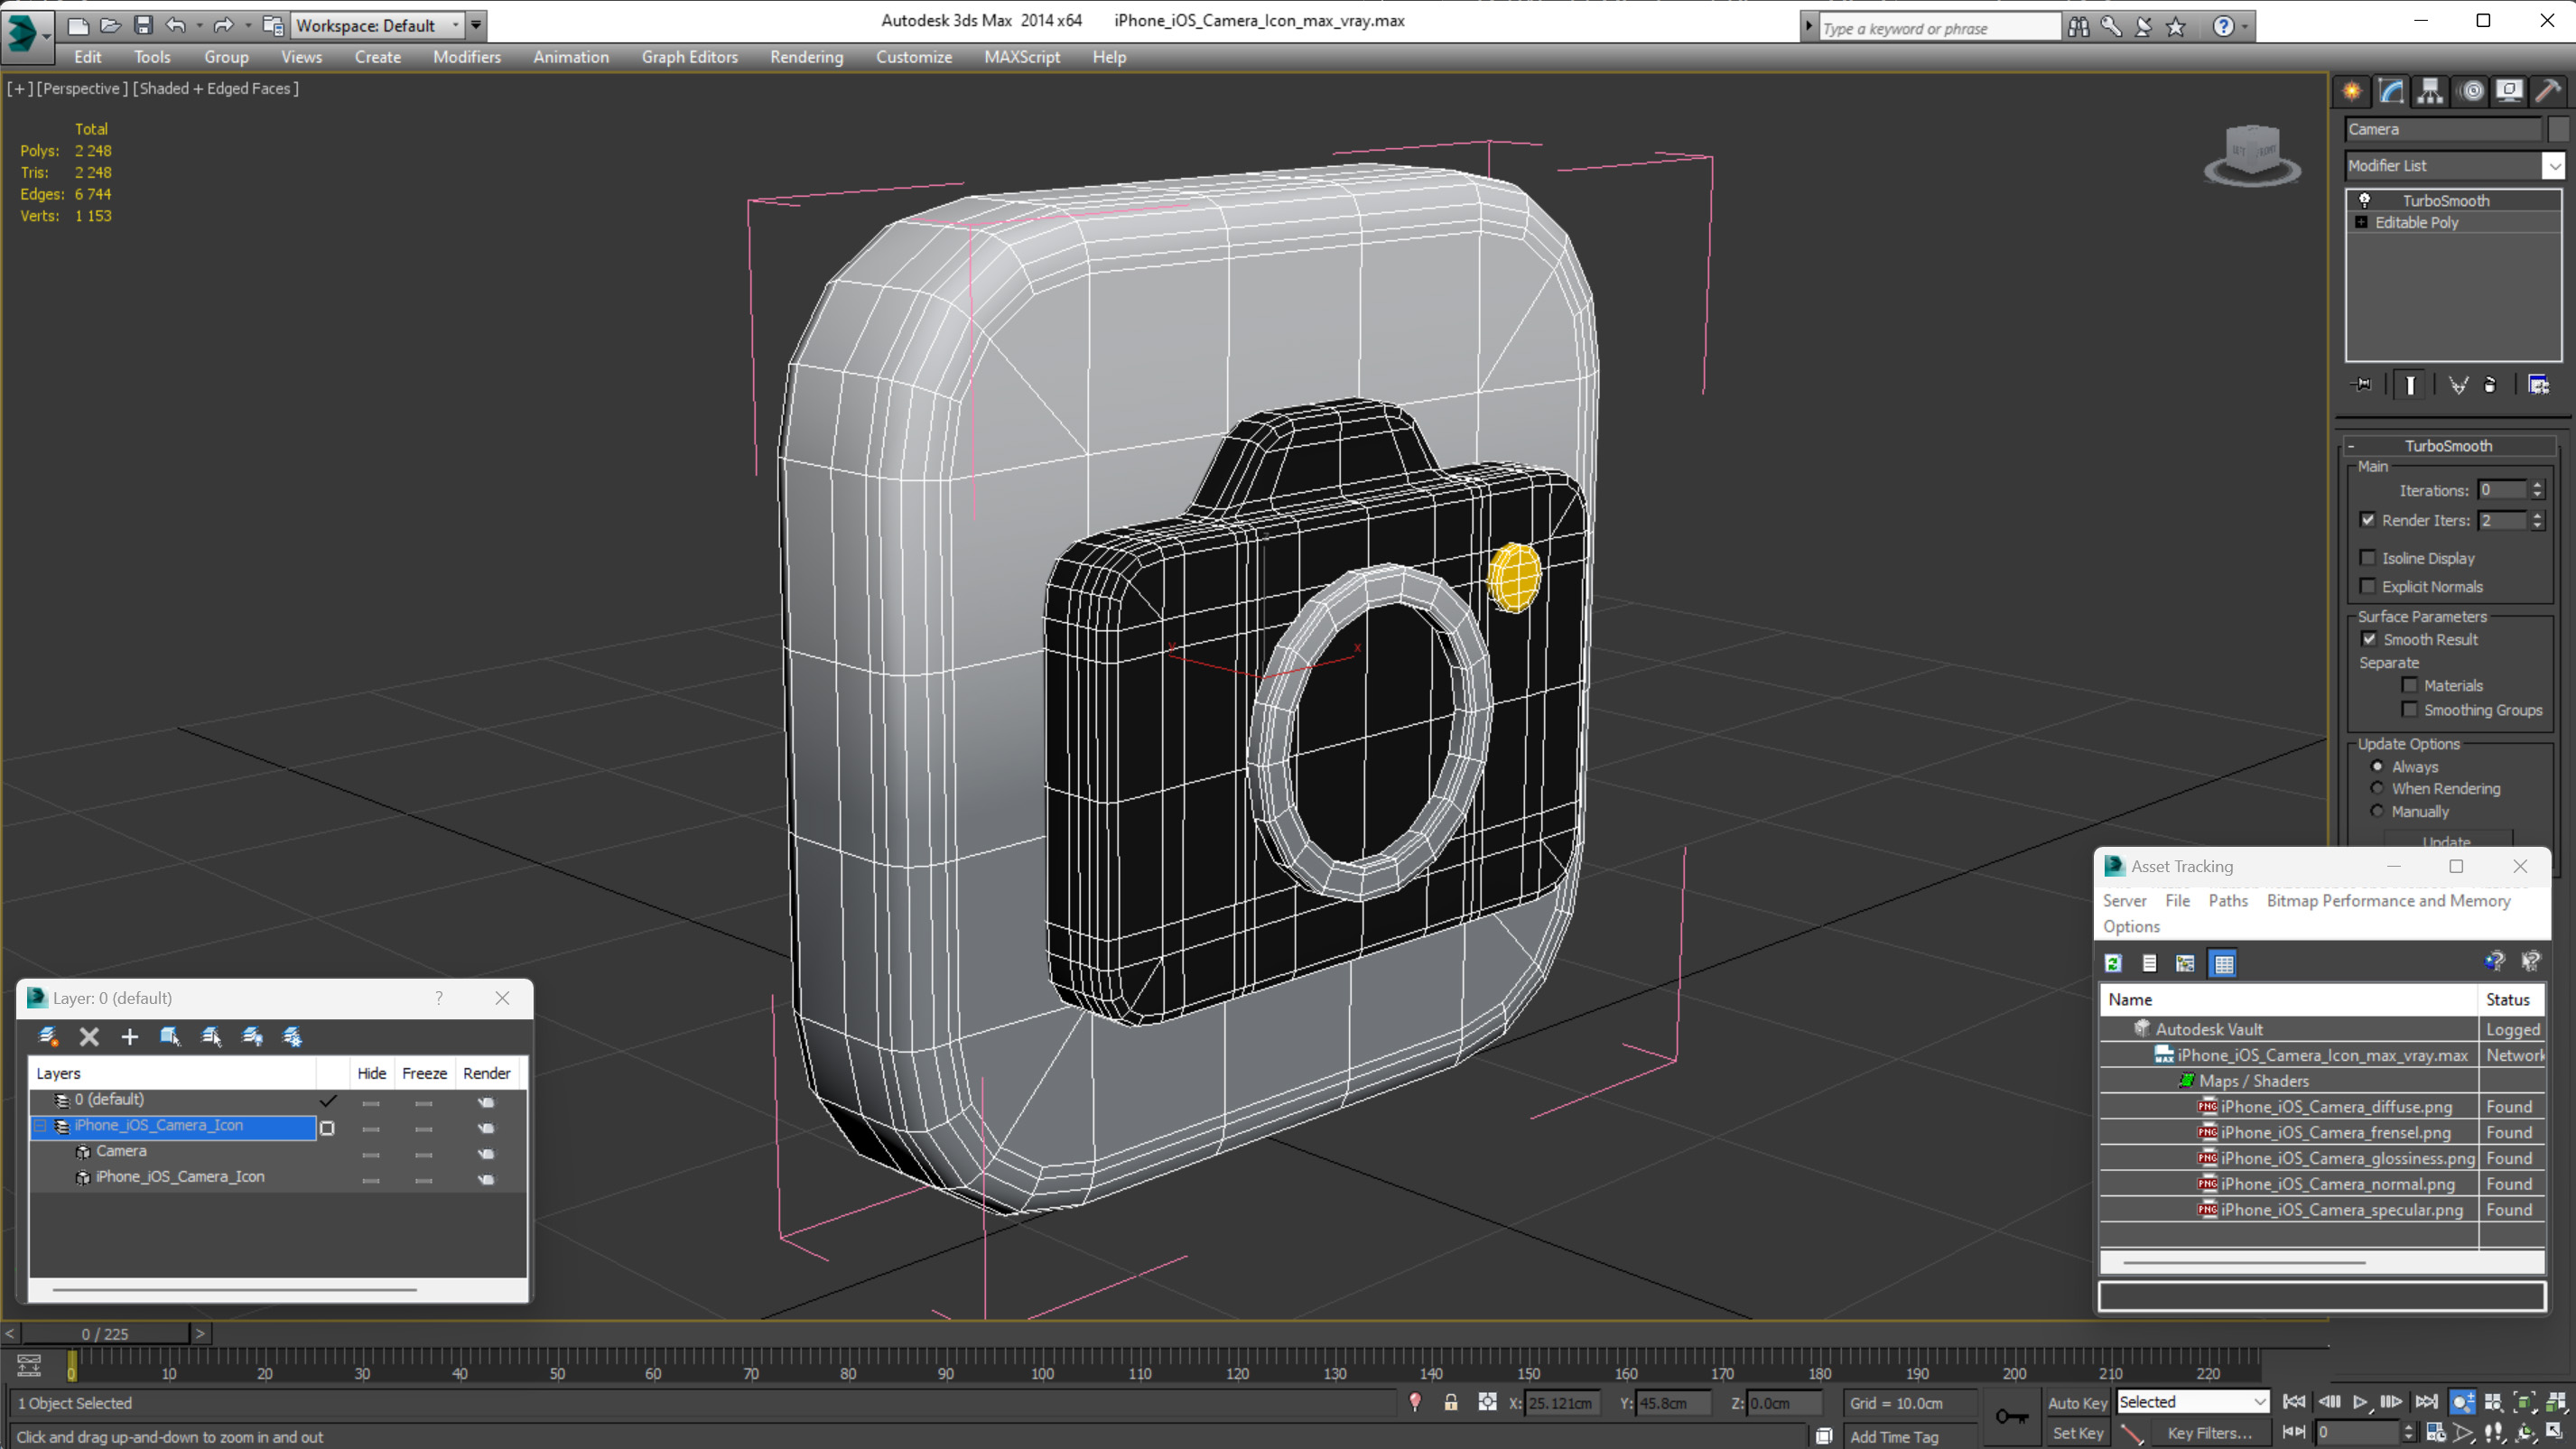Click Highlight Selected Objects' Layers icon
The image size is (2576, 1449).
211,1037
